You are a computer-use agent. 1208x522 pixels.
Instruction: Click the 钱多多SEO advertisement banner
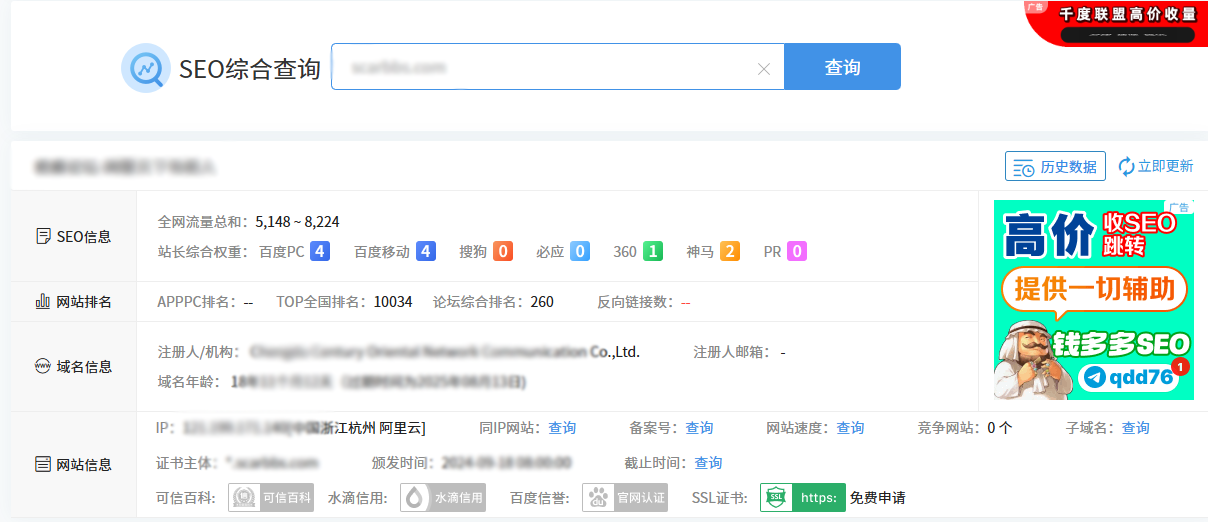pos(1093,300)
